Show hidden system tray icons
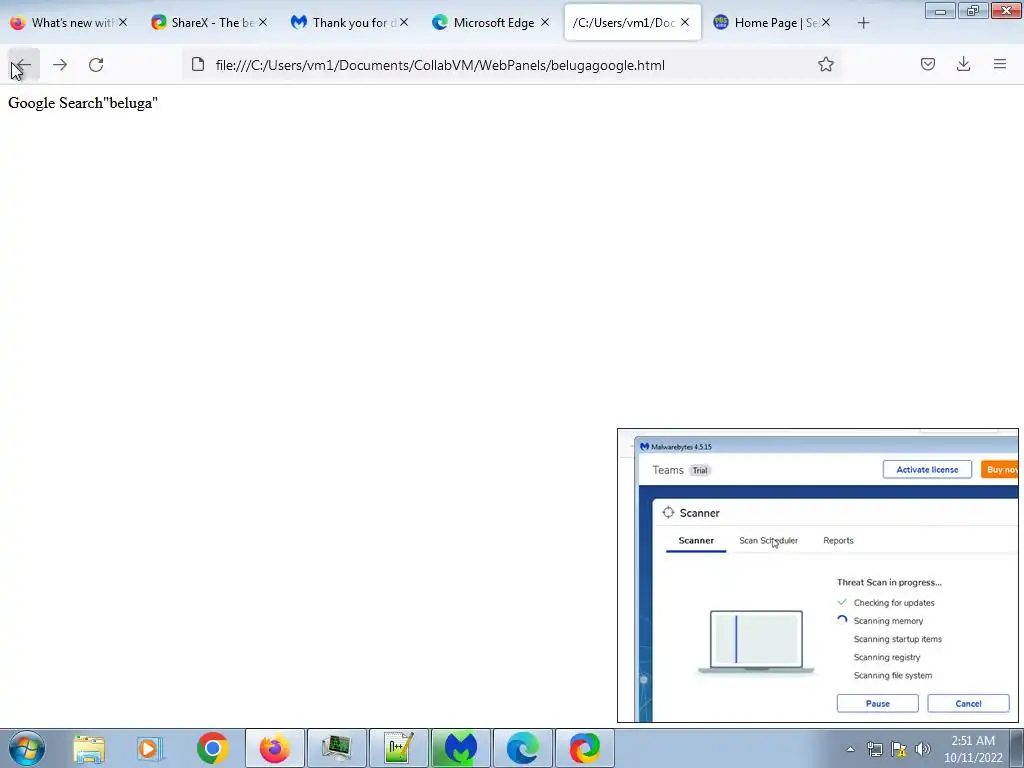This screenshot has height=768, width=1024. click(x=850, y=749)
